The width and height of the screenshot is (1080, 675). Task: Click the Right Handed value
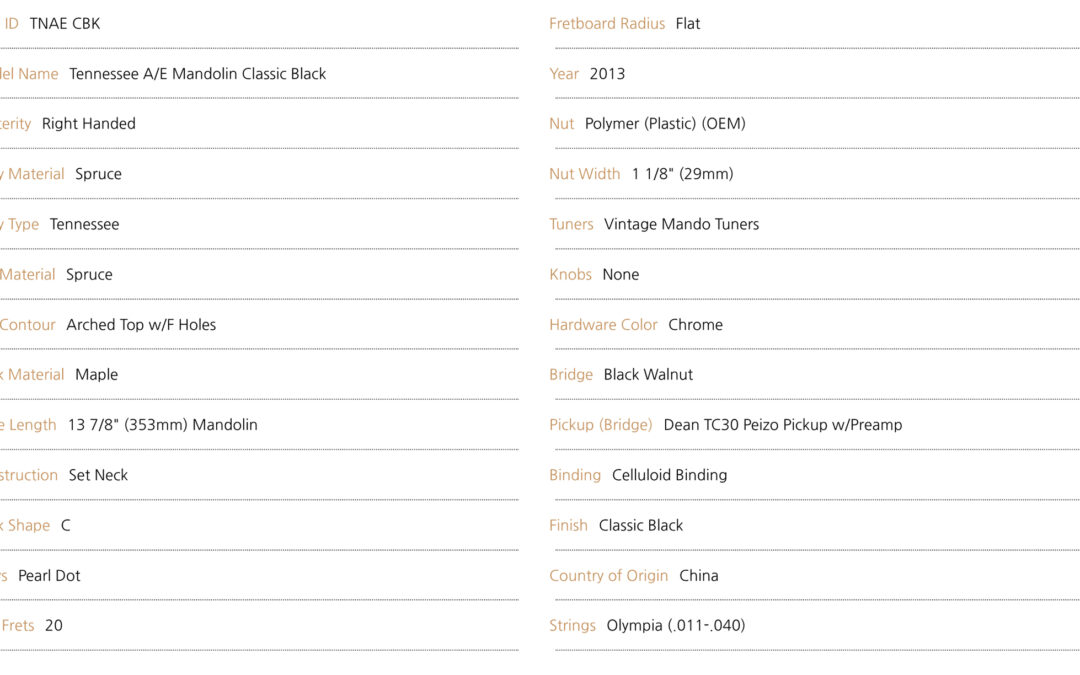pos(89,123)
